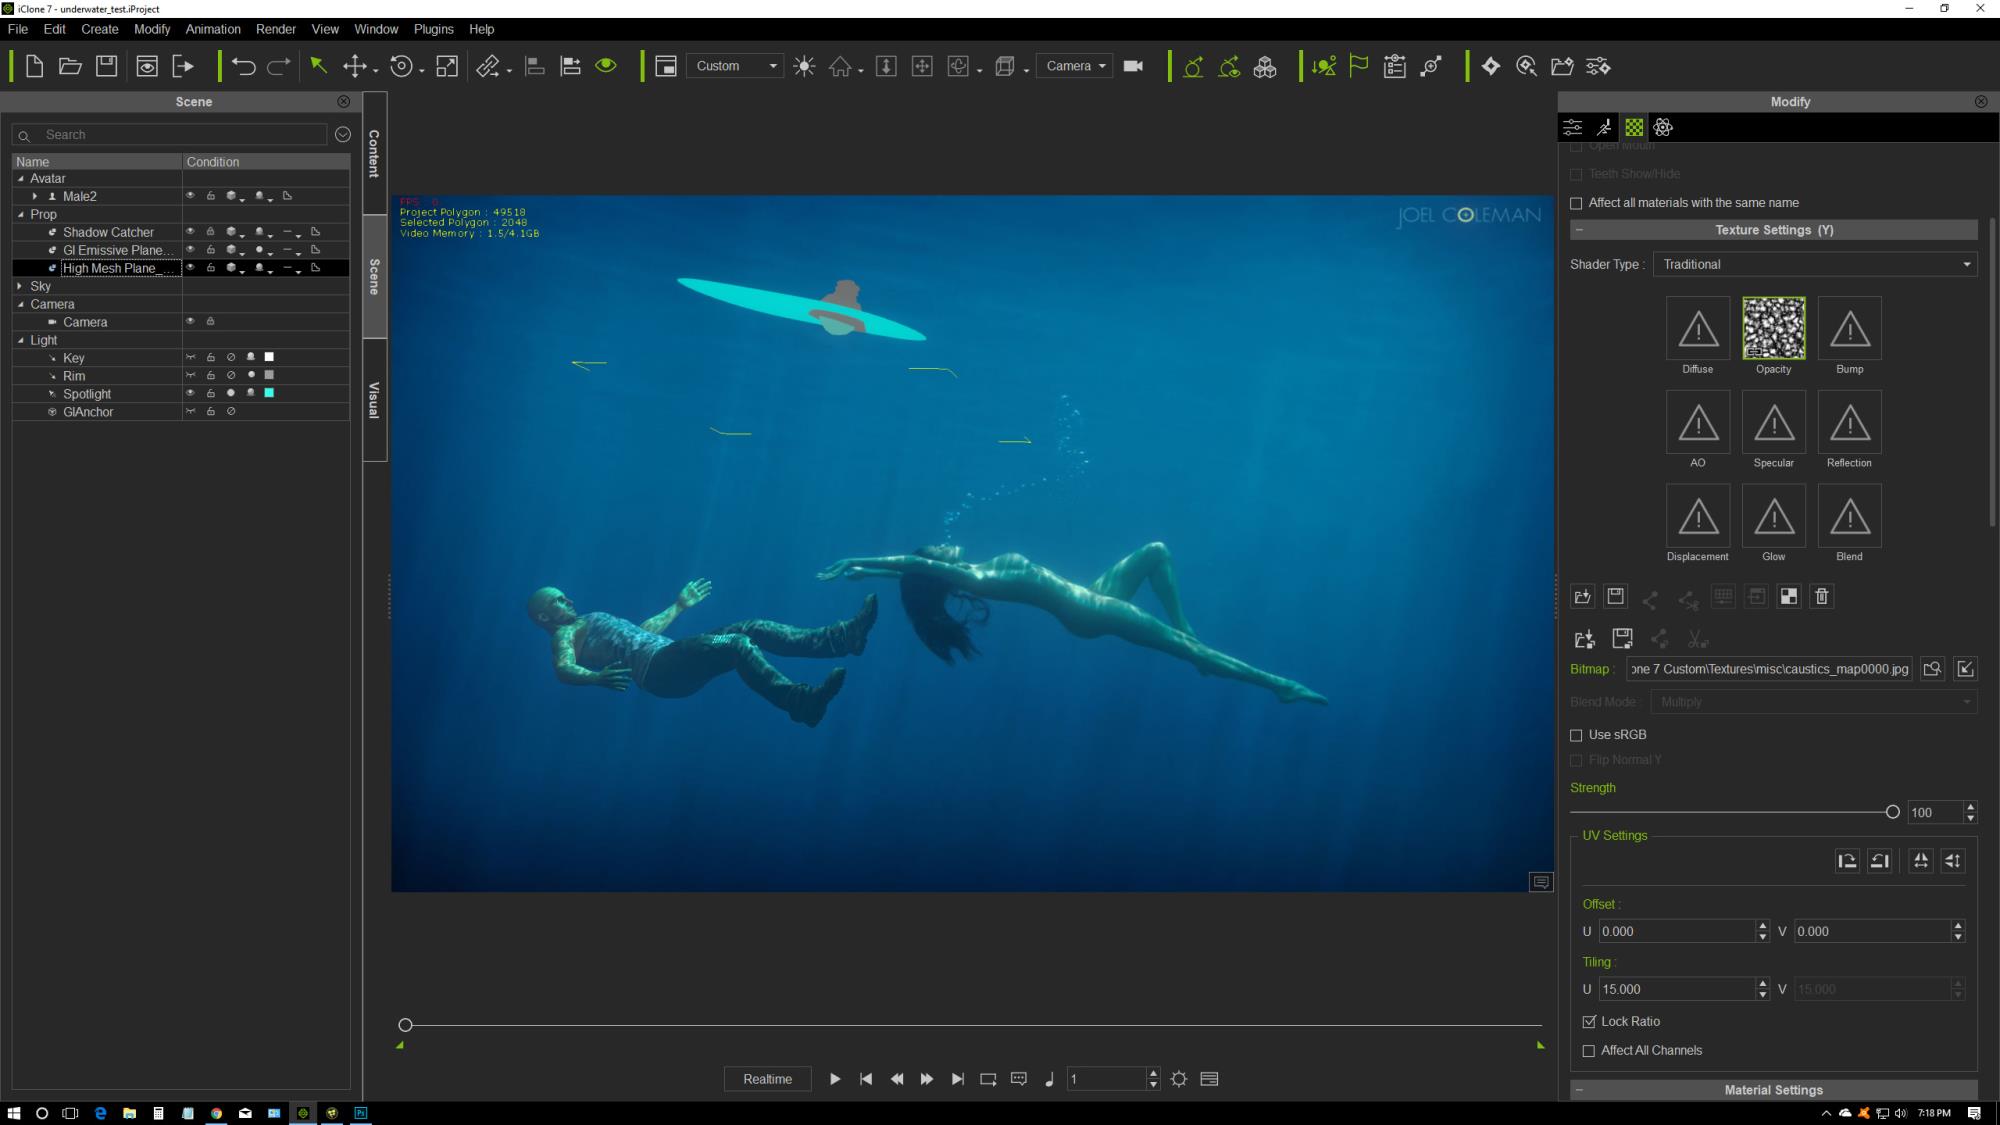Select the Opacity texture thumbnail
The image size is (2000, 1125).
pyautogui.click(x=1774, y=328)
